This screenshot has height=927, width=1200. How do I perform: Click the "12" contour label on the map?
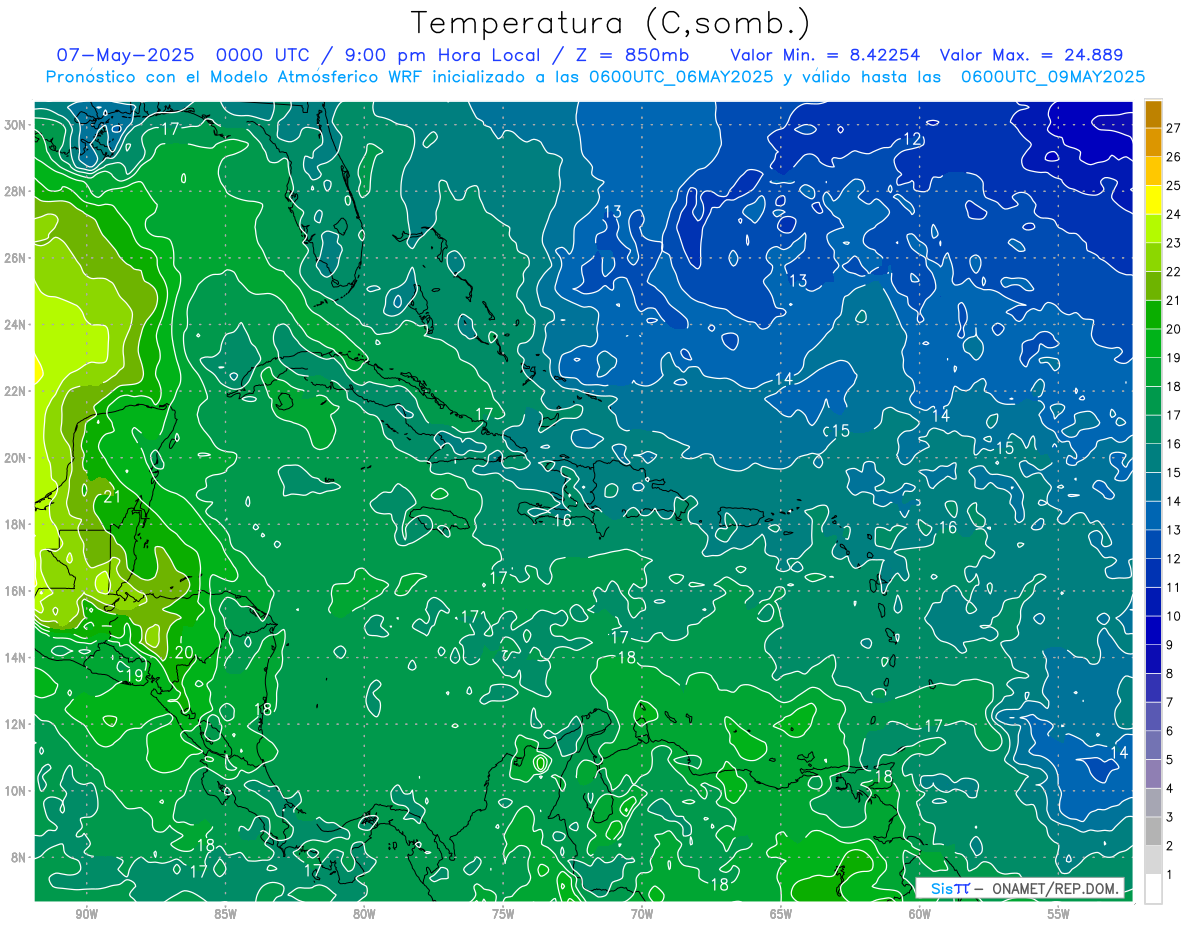(912, 139)
